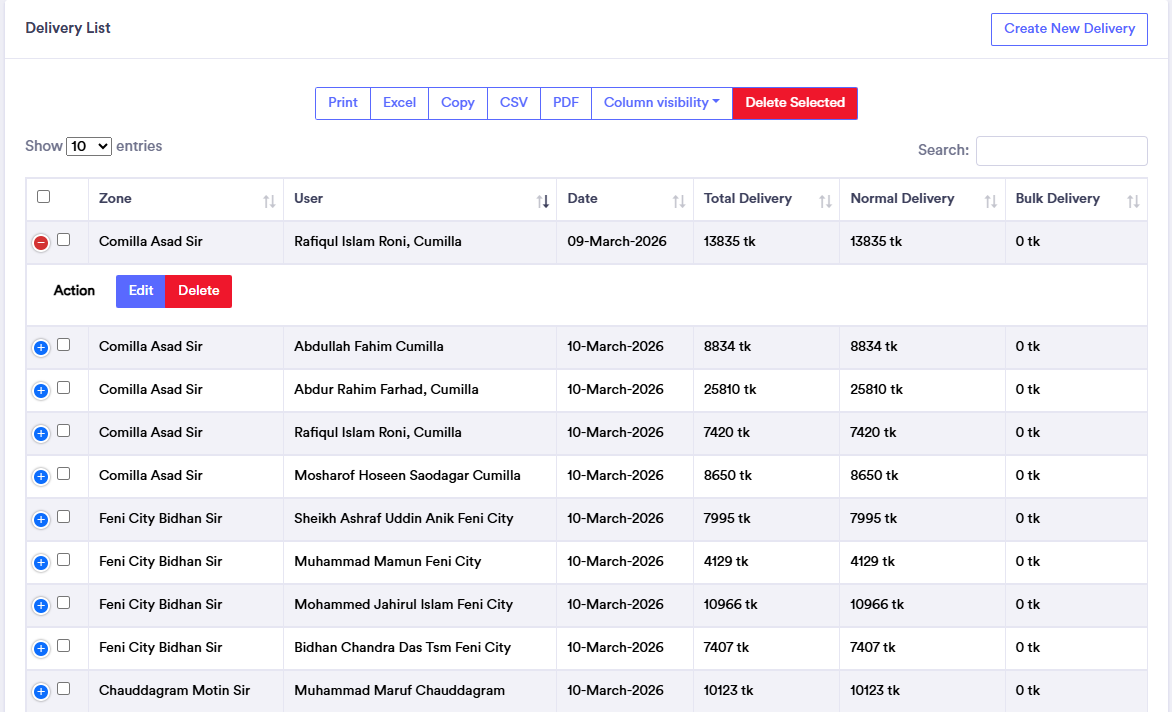This screenshot has height=712, width=1172.
Task: Check the box for Abdur Rahim Farhad
Action: point(64,388)
